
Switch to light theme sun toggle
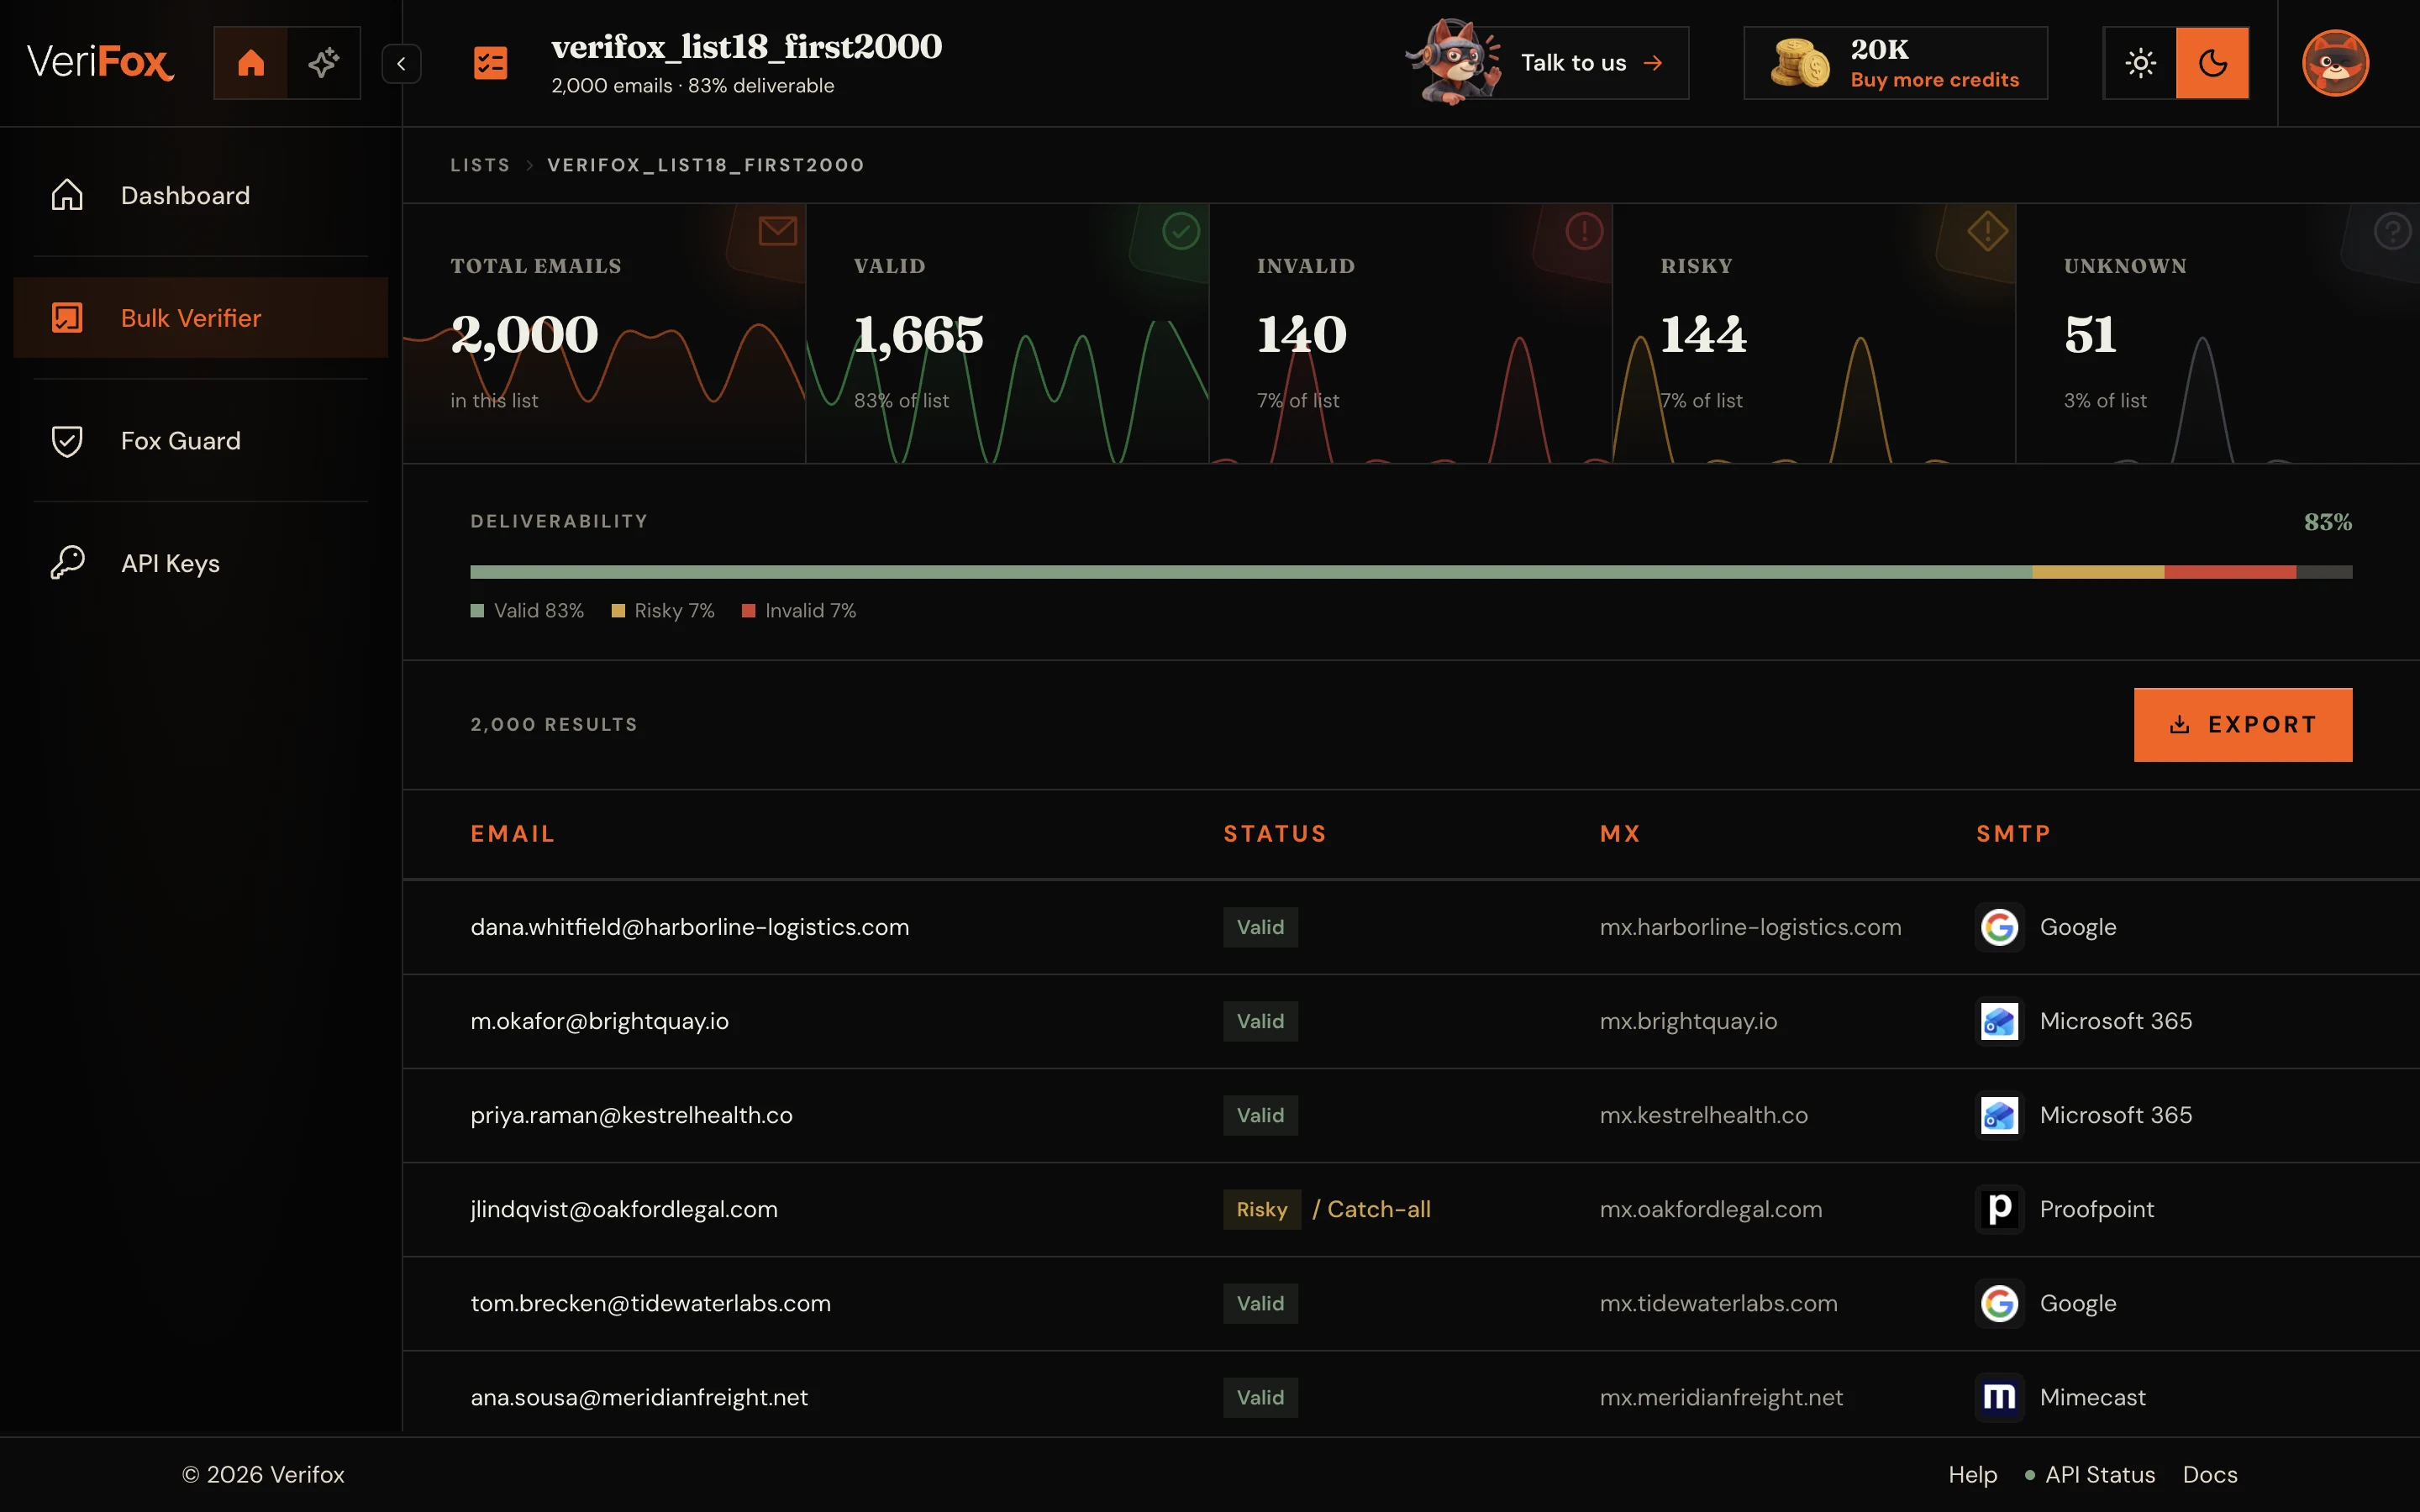point(2140,63)
